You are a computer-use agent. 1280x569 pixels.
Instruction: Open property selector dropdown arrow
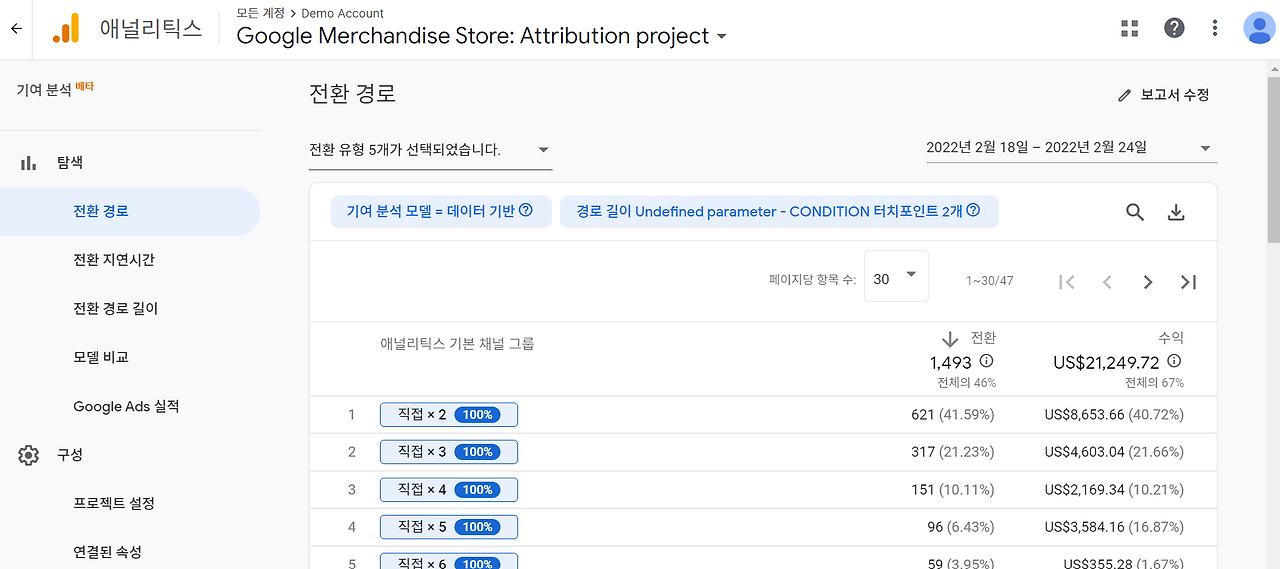click(x=721, y=37)
